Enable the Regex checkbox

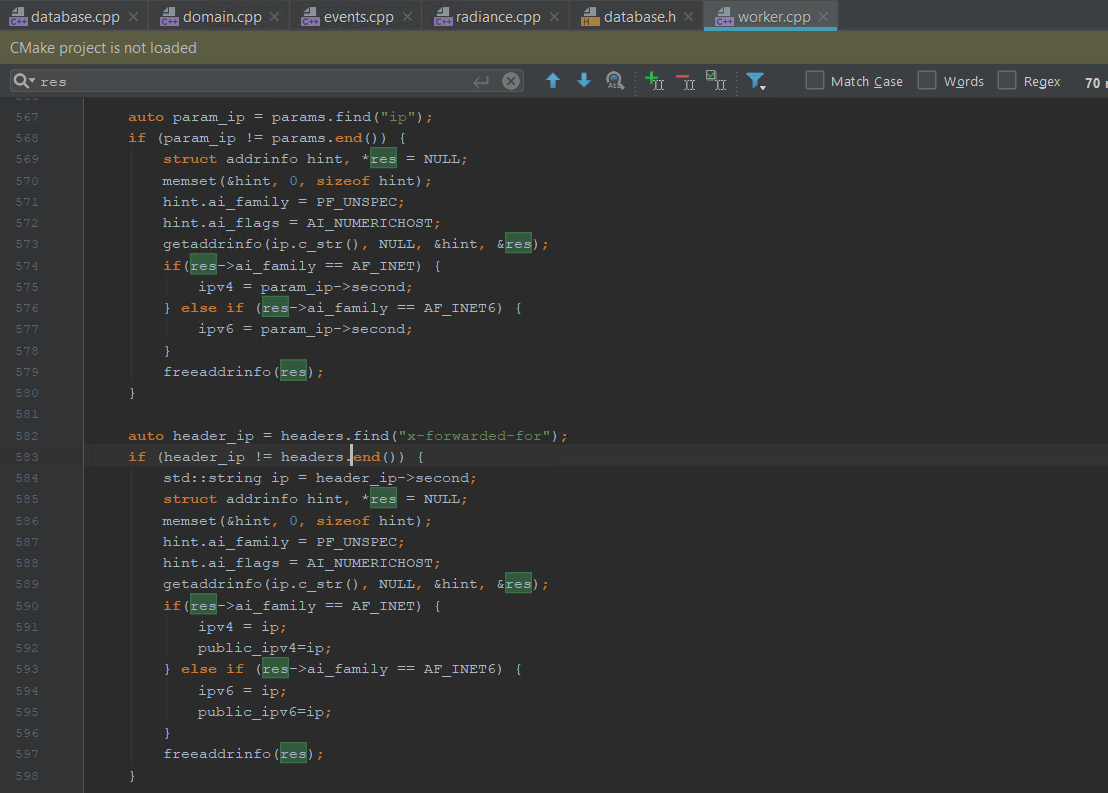point(1006,81)
